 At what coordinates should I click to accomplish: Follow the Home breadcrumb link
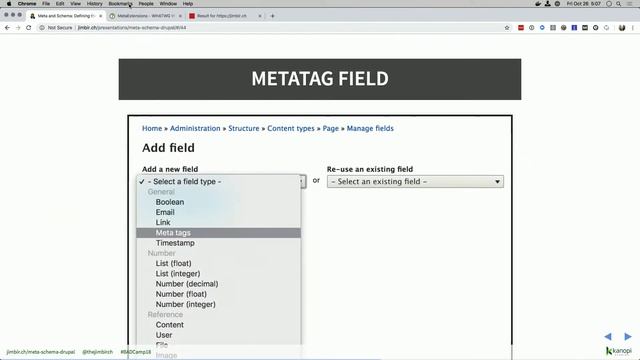[152, 128]
